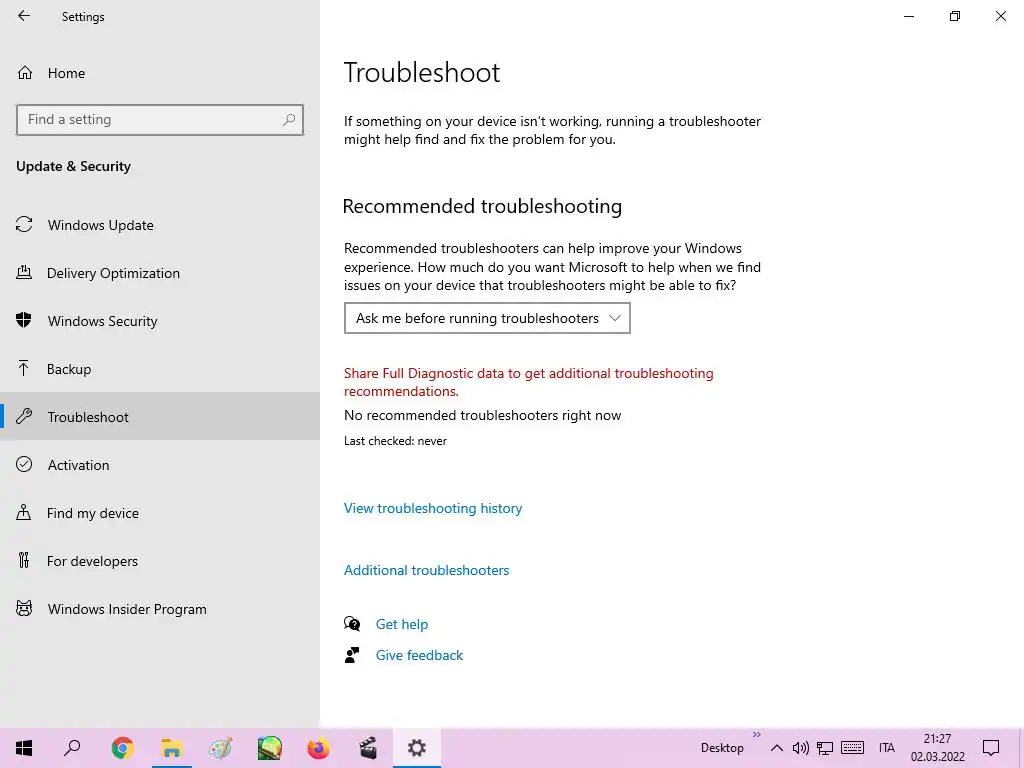Open Additional troubleshooters
This screenshot has height=768, width=1024.
click(426, 570)
